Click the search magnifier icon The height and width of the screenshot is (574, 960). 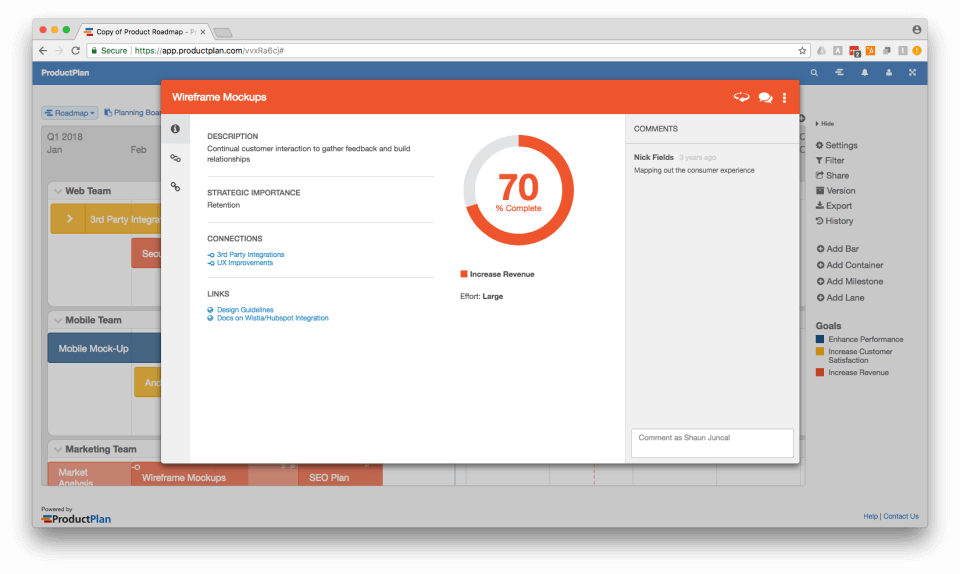[814, 73]
